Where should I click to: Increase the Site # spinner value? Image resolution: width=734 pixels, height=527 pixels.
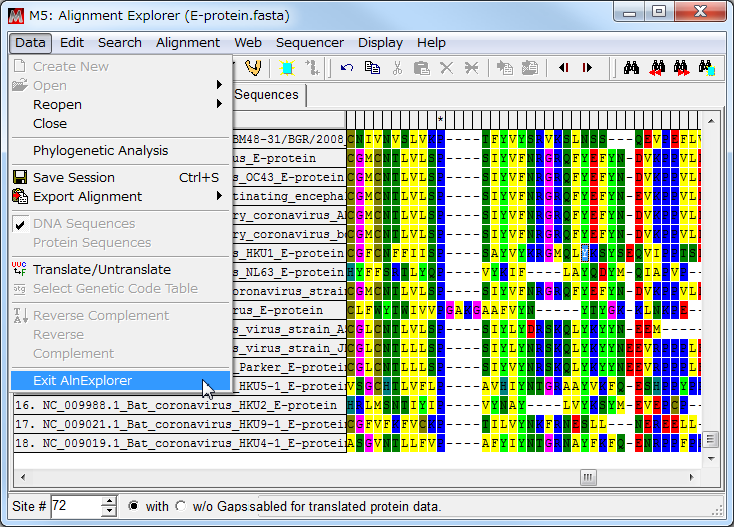click(109, 501)
